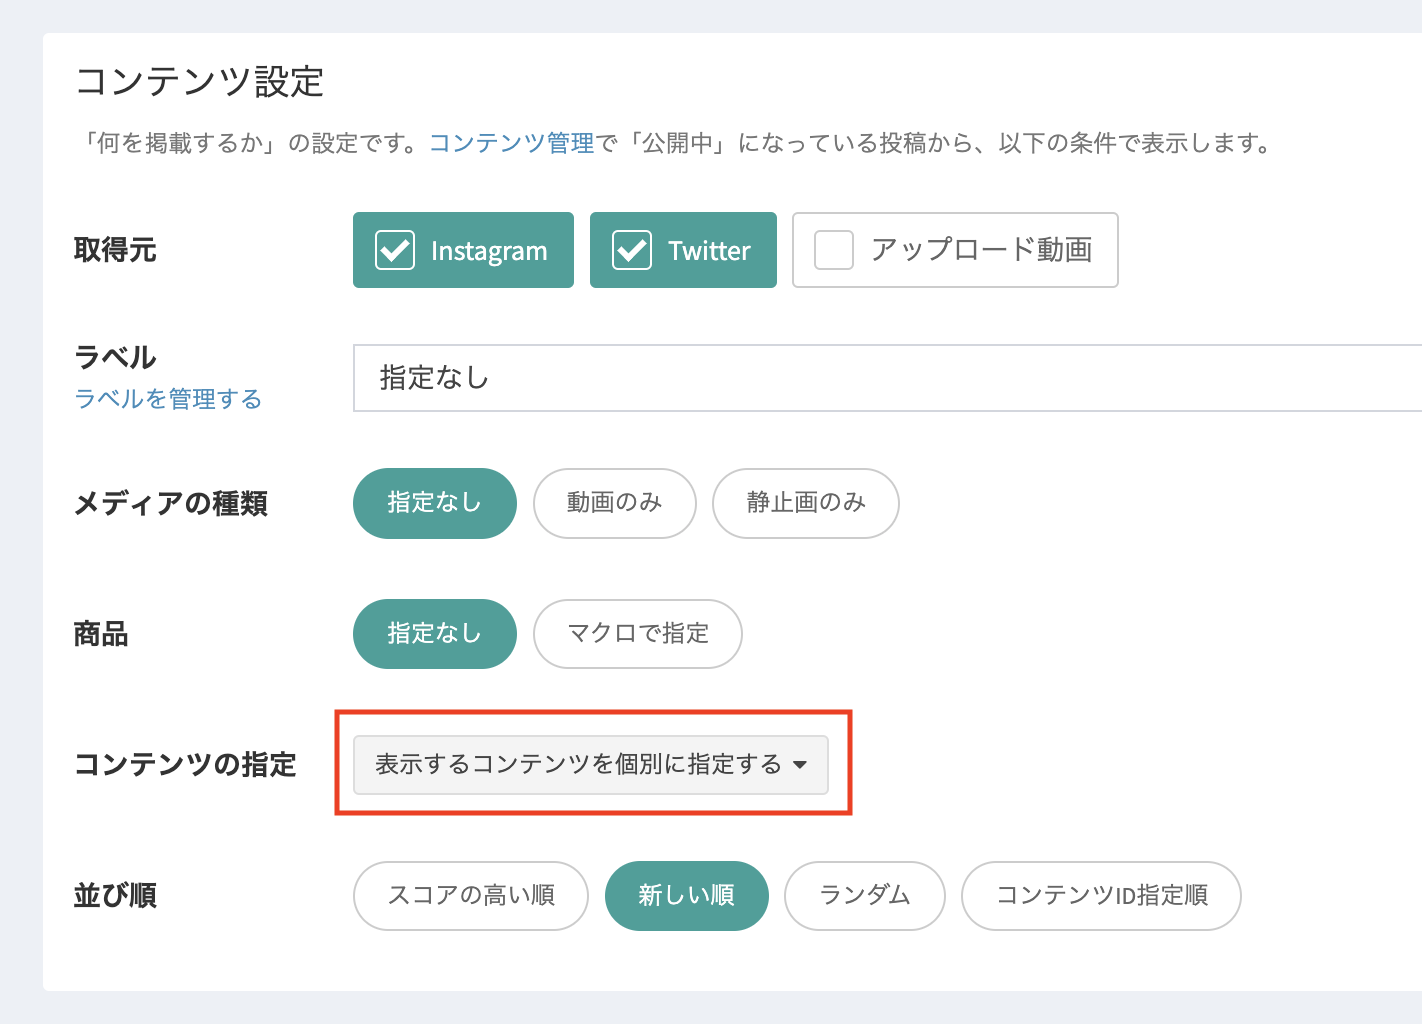This screenshot has height=1024, width=1422.
Task: Sort by コンテンツID指定順
Action: pyautogui.click(x=1100, y=896)
